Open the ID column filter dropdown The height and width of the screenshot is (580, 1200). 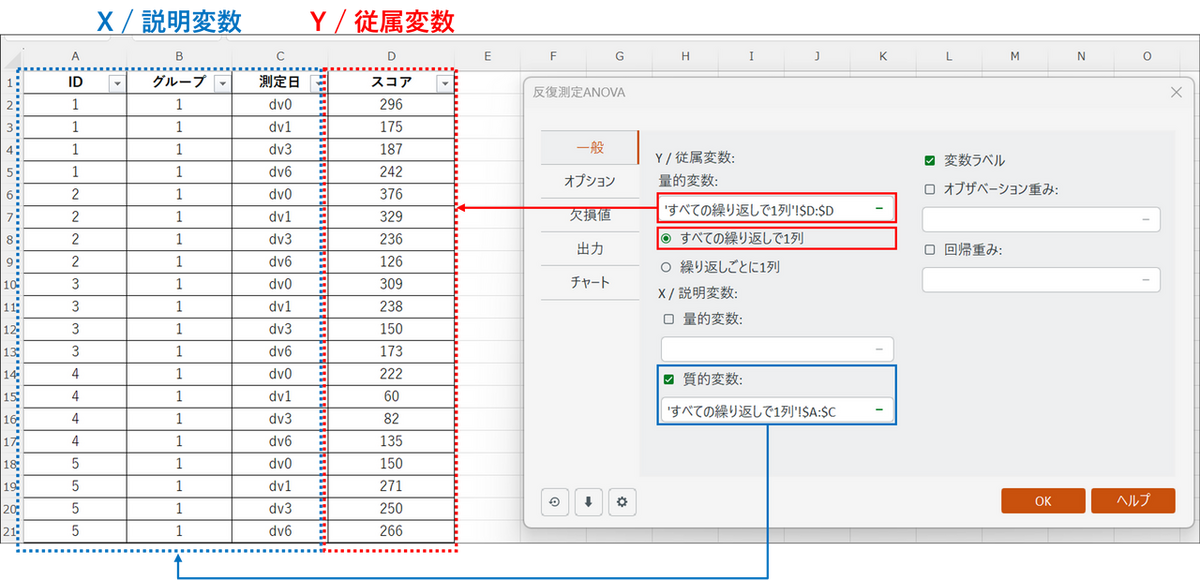pos(116,84)
